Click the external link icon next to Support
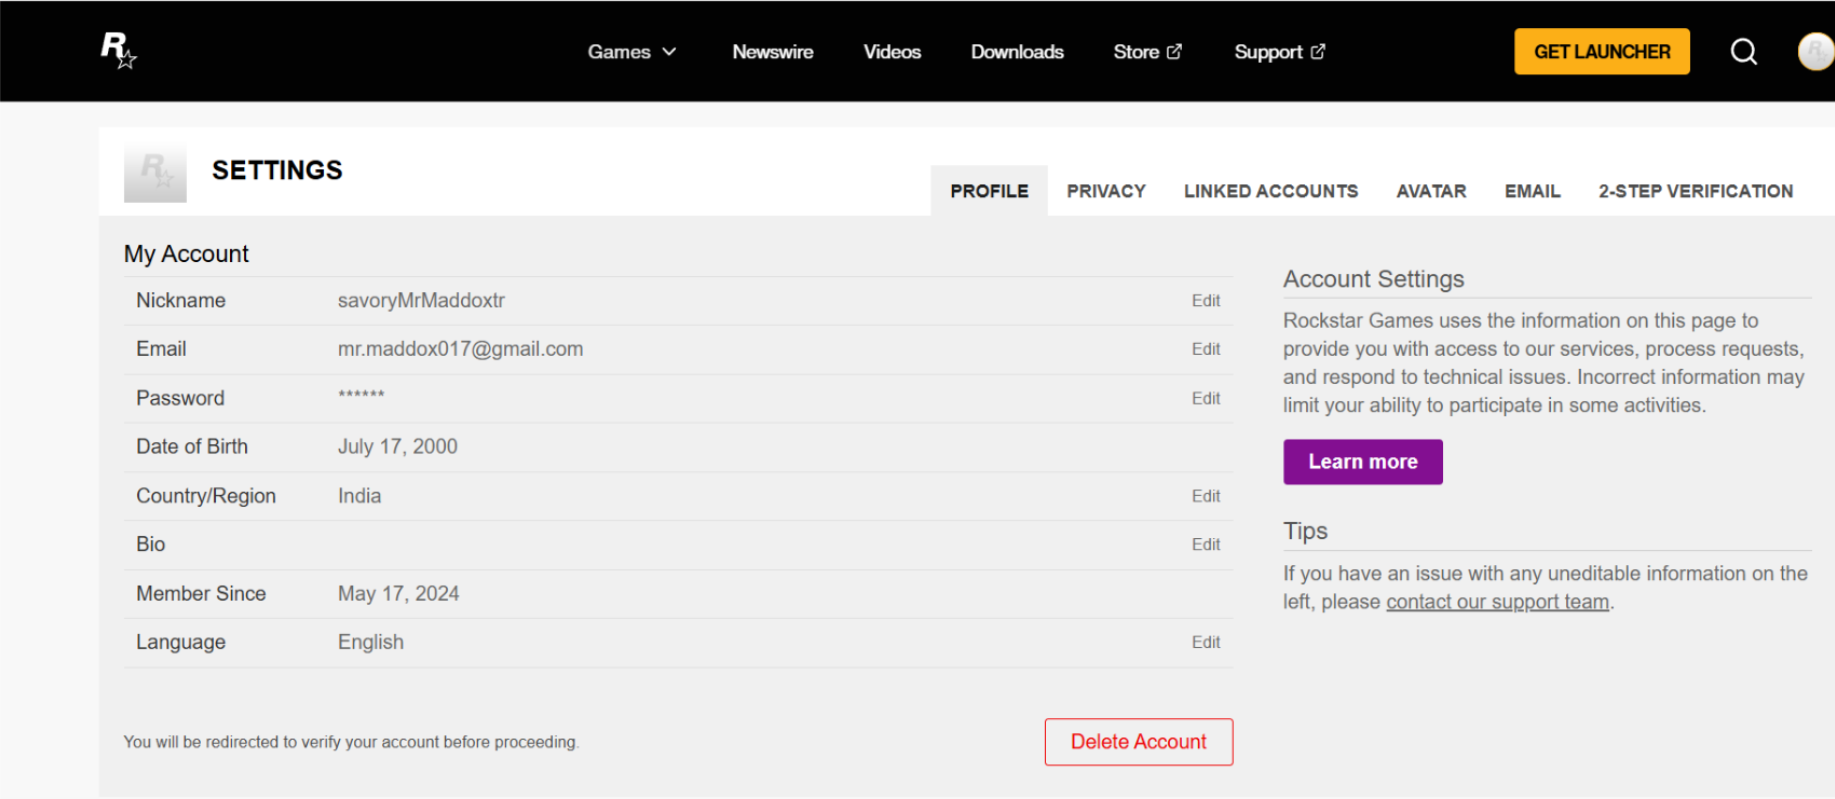 click(x=1318, y=51)
